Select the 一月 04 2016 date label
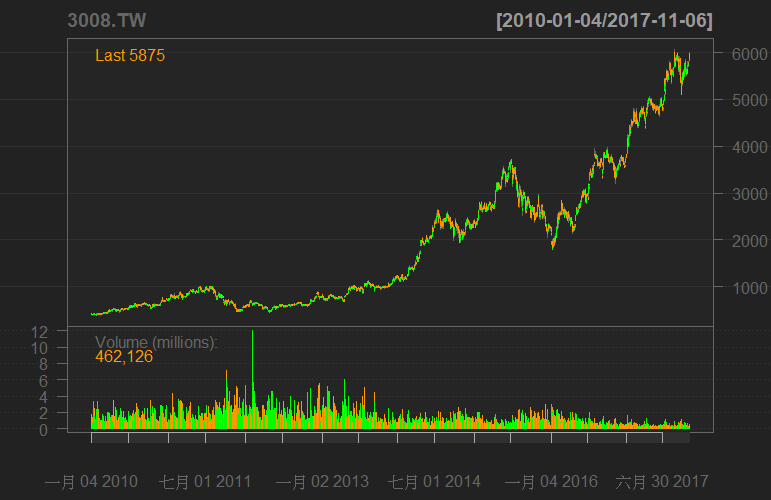The image size is (771, 500). coord(551,482)
